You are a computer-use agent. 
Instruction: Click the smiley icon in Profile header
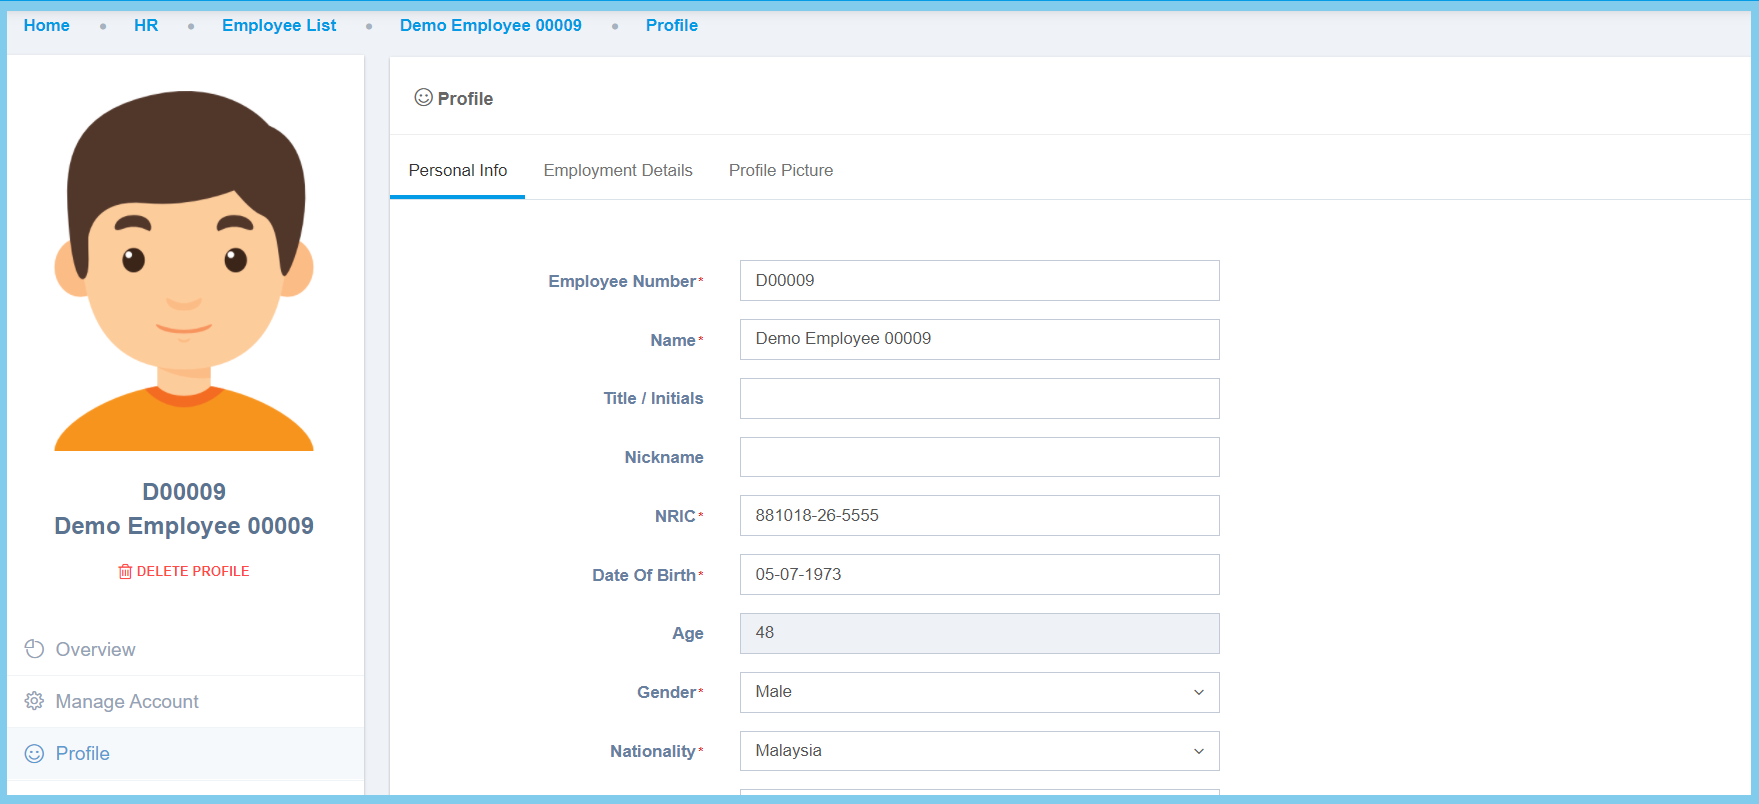point(423,98)
